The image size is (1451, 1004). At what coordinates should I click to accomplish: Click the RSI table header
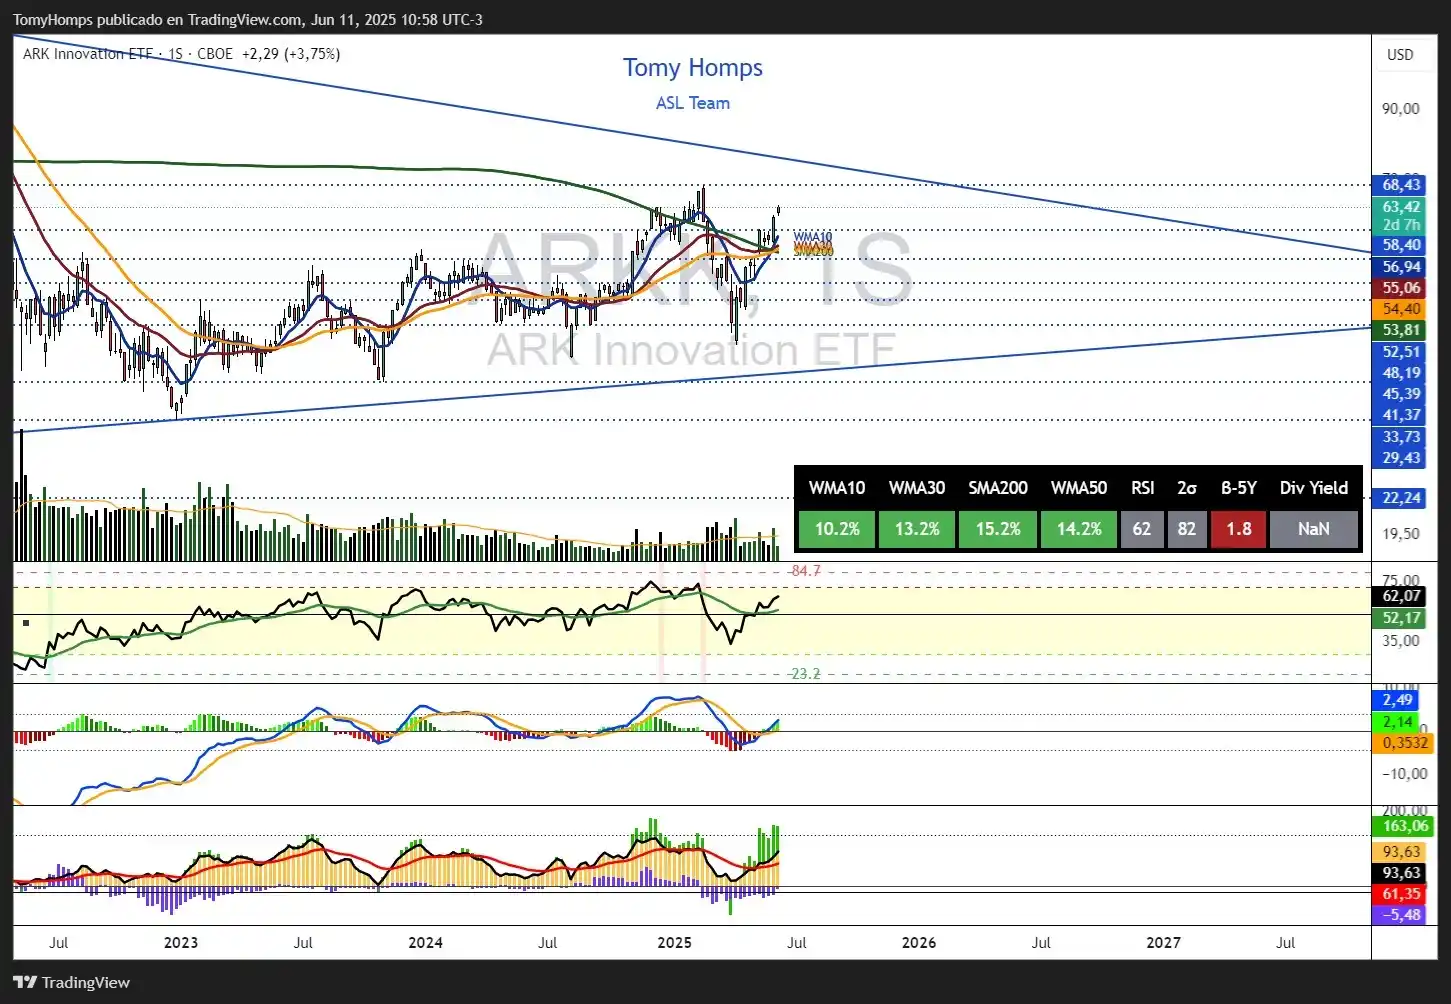pyautogui.click(x=1142, y=488)
